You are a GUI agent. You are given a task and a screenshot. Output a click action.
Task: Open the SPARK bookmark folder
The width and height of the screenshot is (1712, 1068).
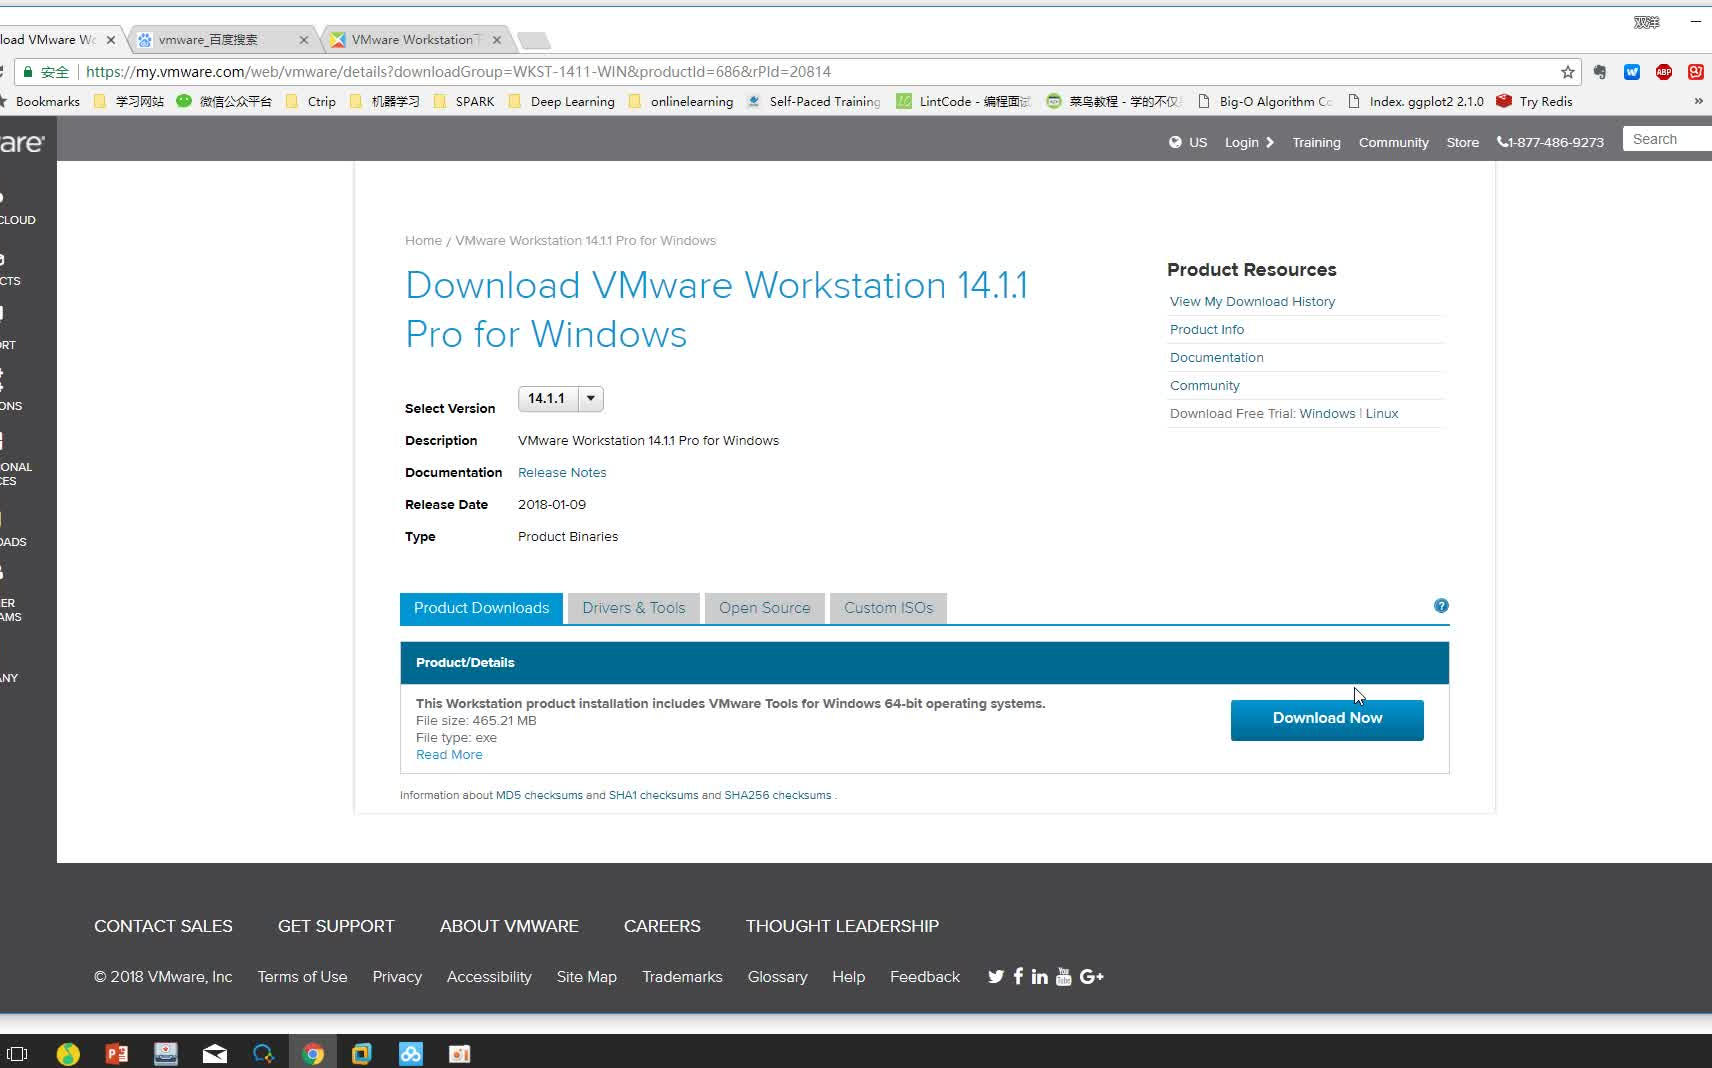464,101
